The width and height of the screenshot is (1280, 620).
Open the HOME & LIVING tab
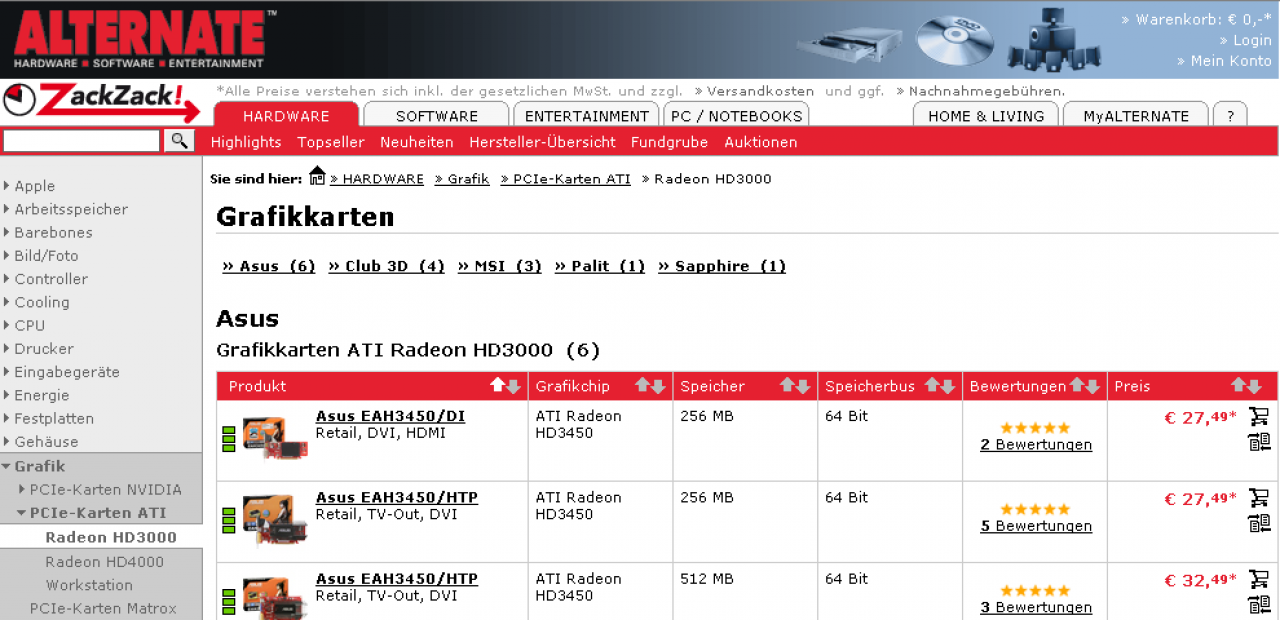[986, 115]
